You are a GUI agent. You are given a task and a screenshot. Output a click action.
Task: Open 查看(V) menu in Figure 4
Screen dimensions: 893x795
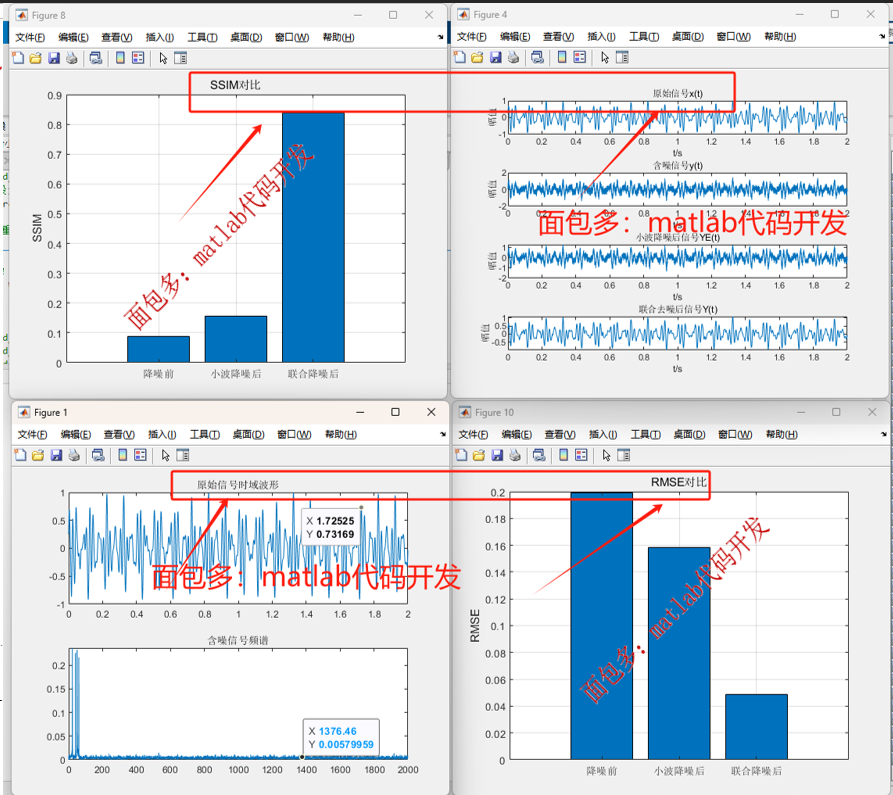(558, 36)
